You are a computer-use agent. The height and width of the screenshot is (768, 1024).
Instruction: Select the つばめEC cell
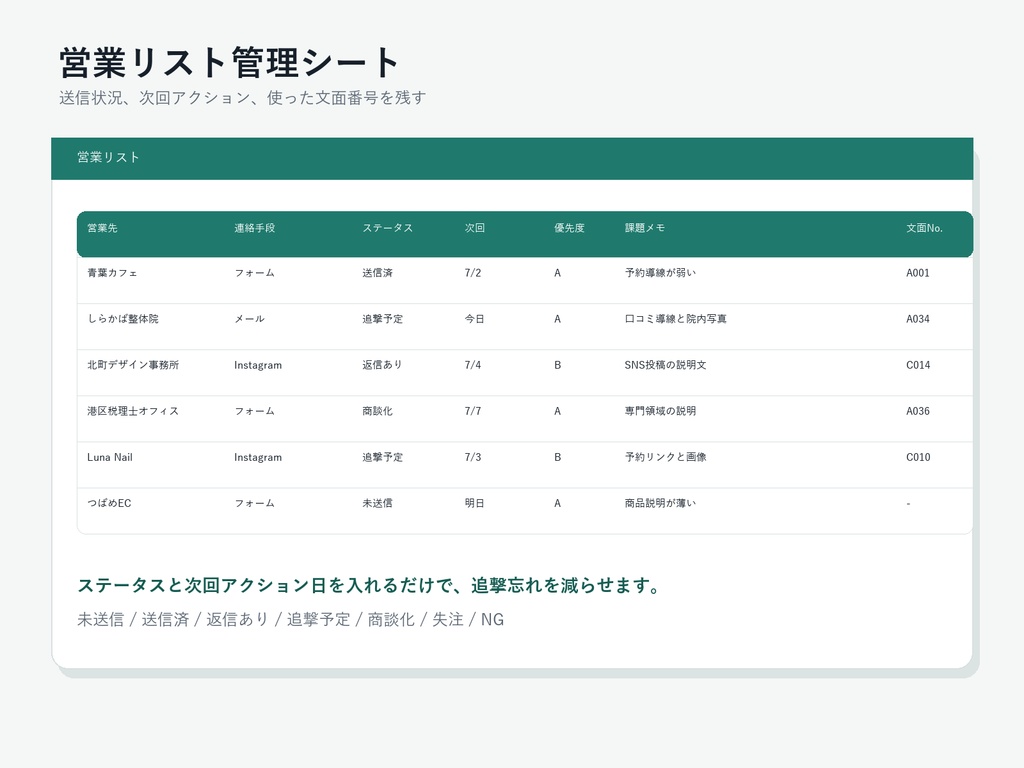(x=109, y=503)
